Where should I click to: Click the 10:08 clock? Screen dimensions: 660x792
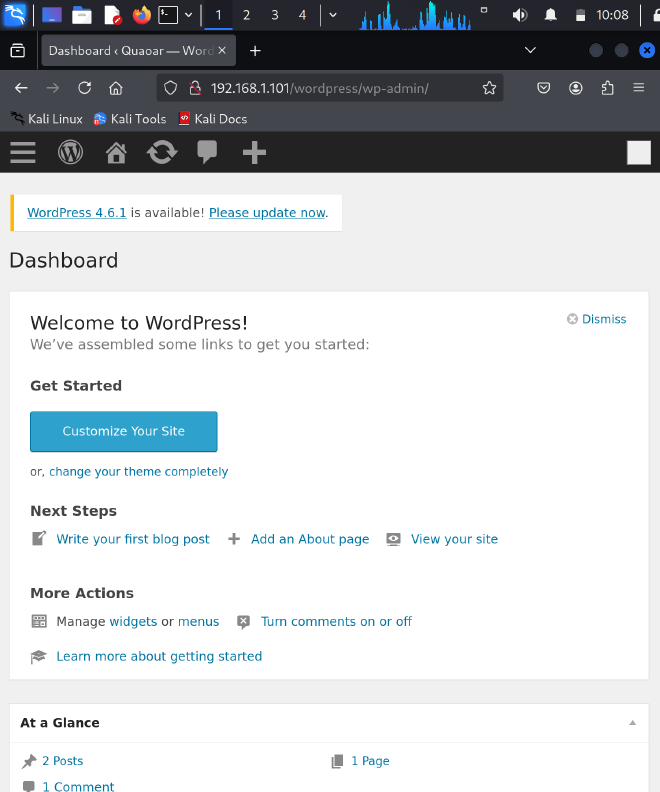click(x=612, y=15)
